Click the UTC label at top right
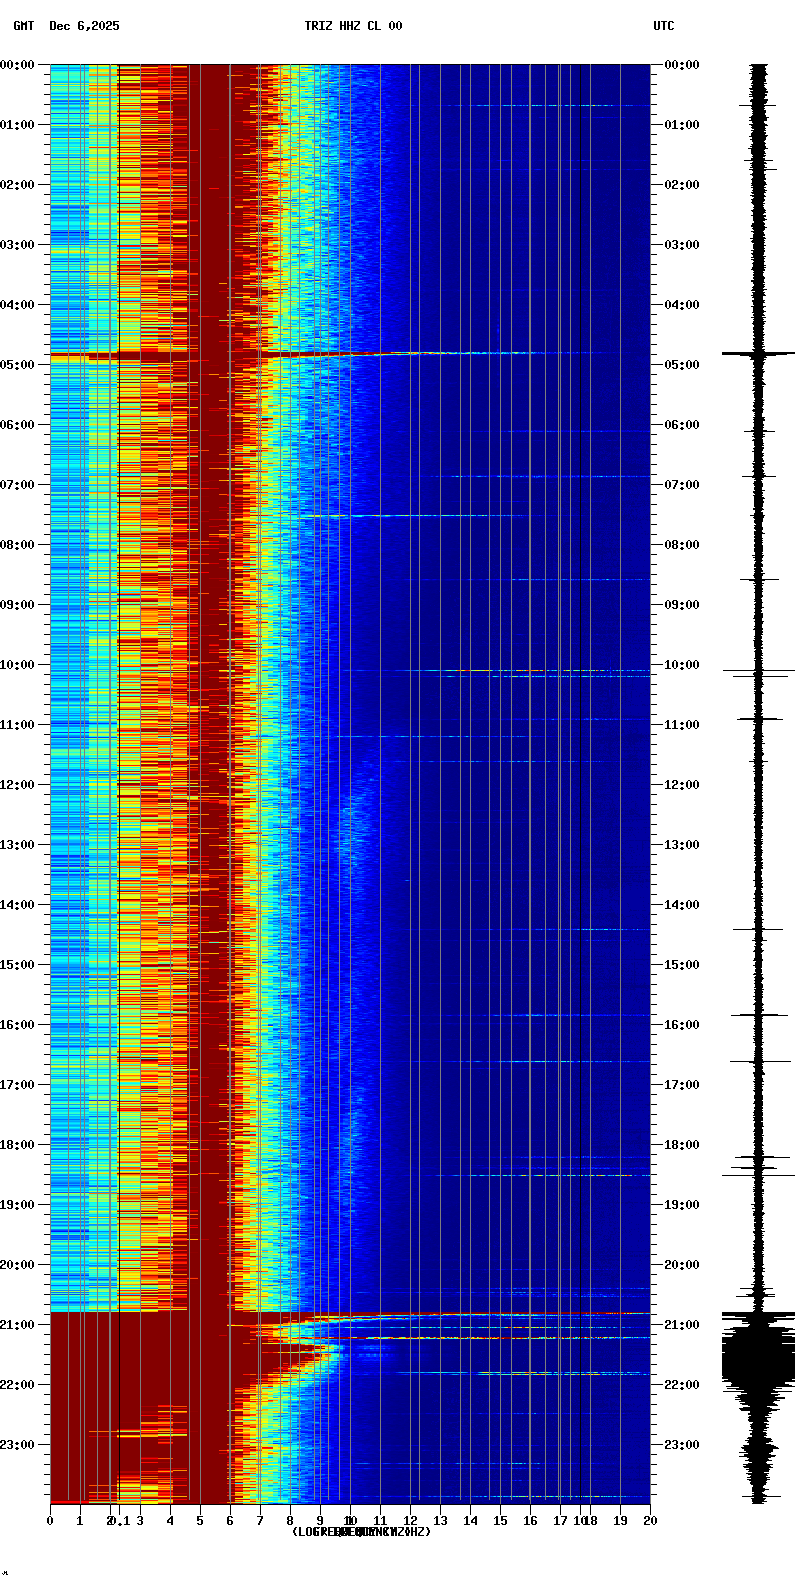 coord(663,26)
